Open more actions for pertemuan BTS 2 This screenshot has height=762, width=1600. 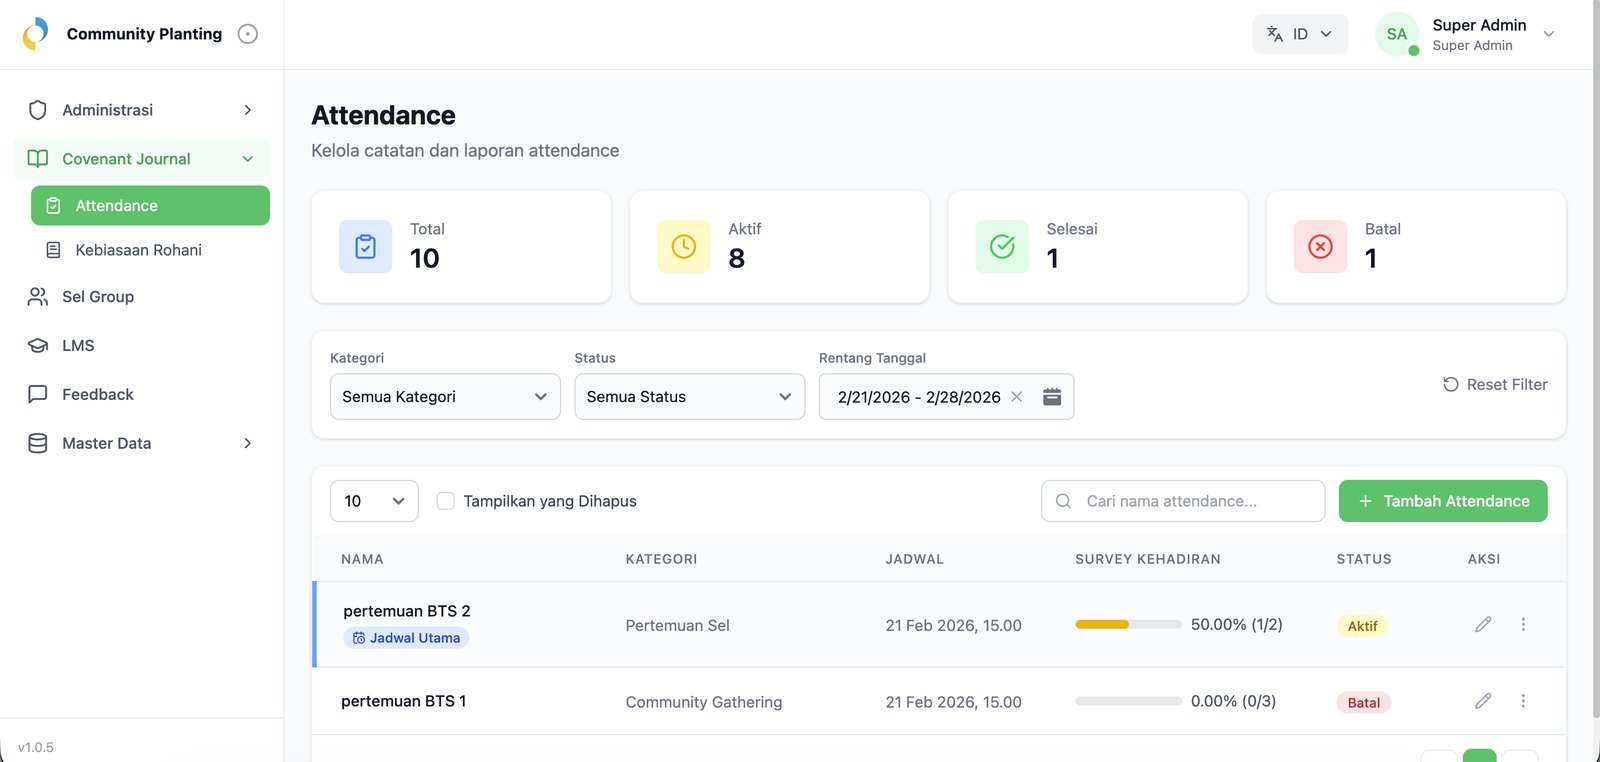(x=1523, y=624)
